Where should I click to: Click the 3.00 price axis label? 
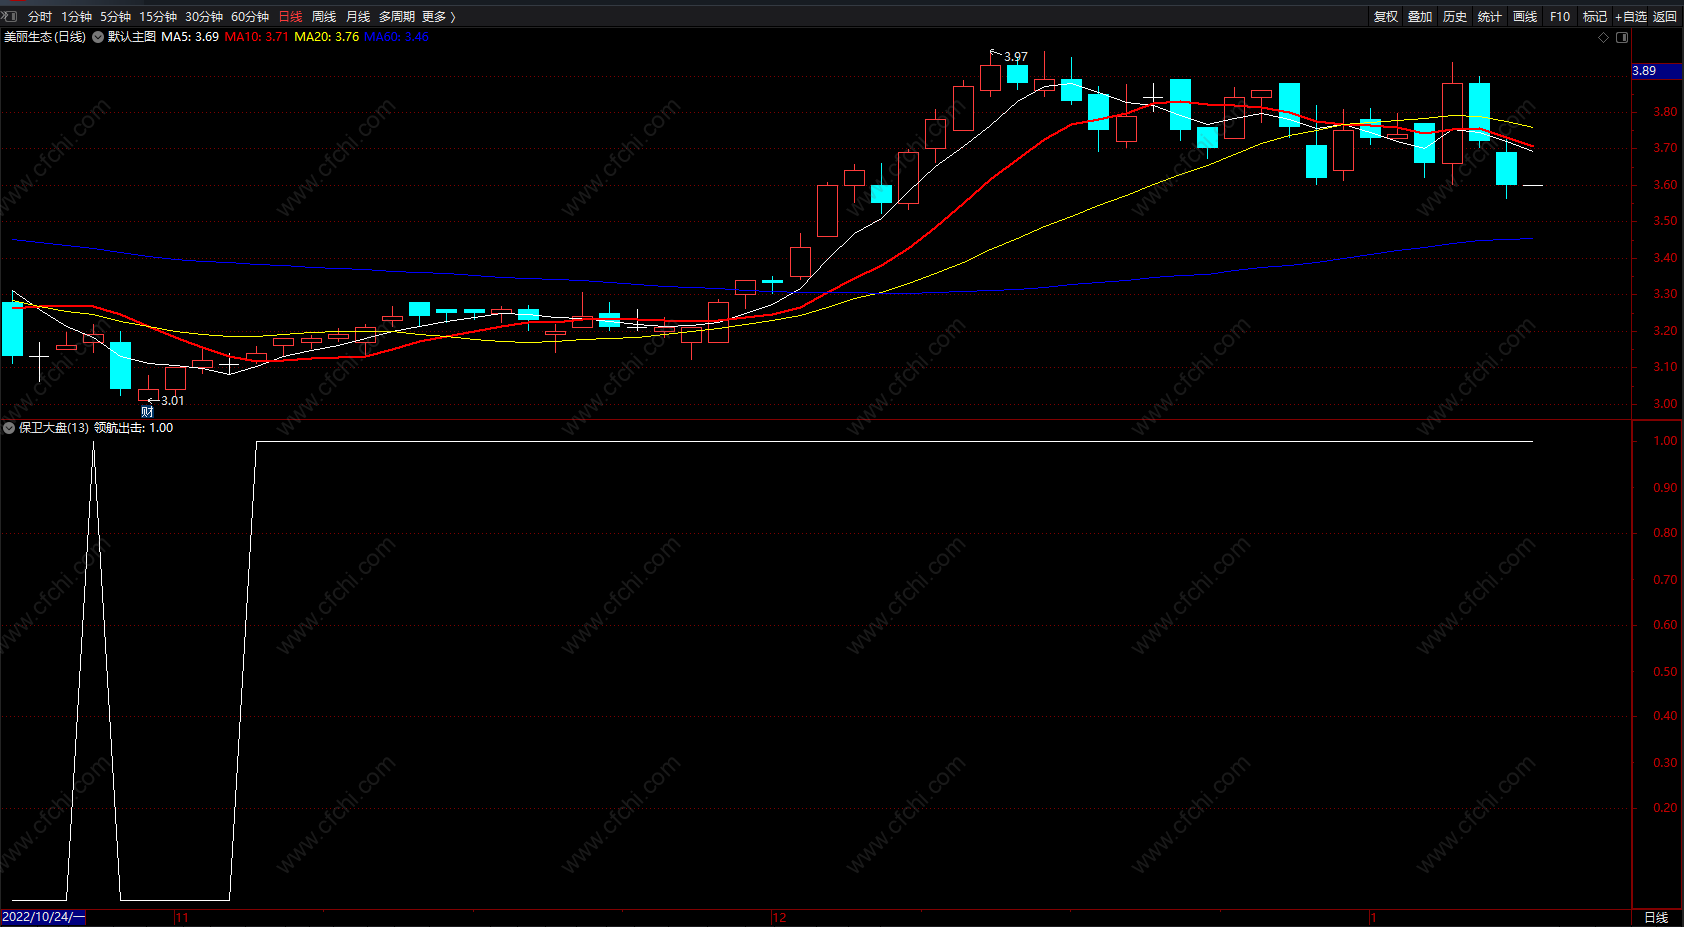coord(1665,404)
